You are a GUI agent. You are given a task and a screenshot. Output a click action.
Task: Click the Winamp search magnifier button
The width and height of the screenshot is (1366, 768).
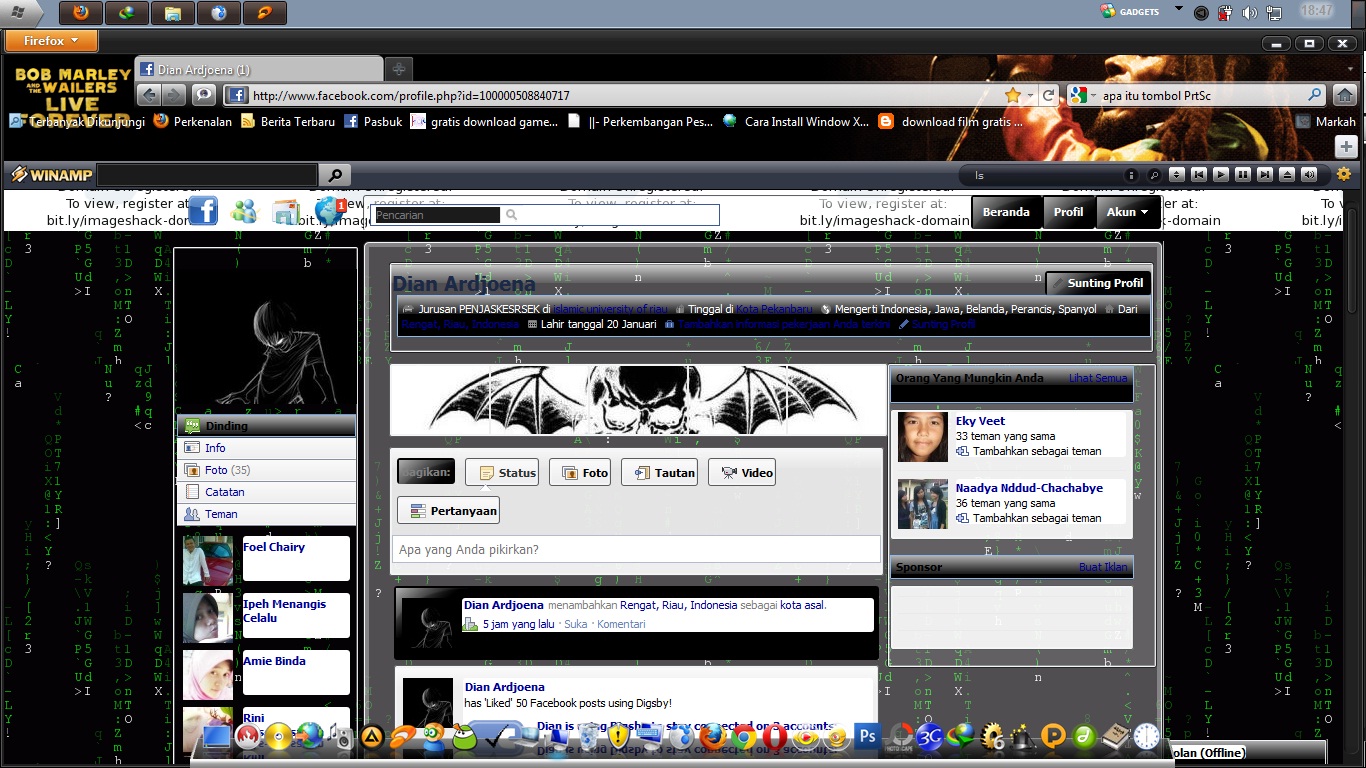click(x=335, y=175)
